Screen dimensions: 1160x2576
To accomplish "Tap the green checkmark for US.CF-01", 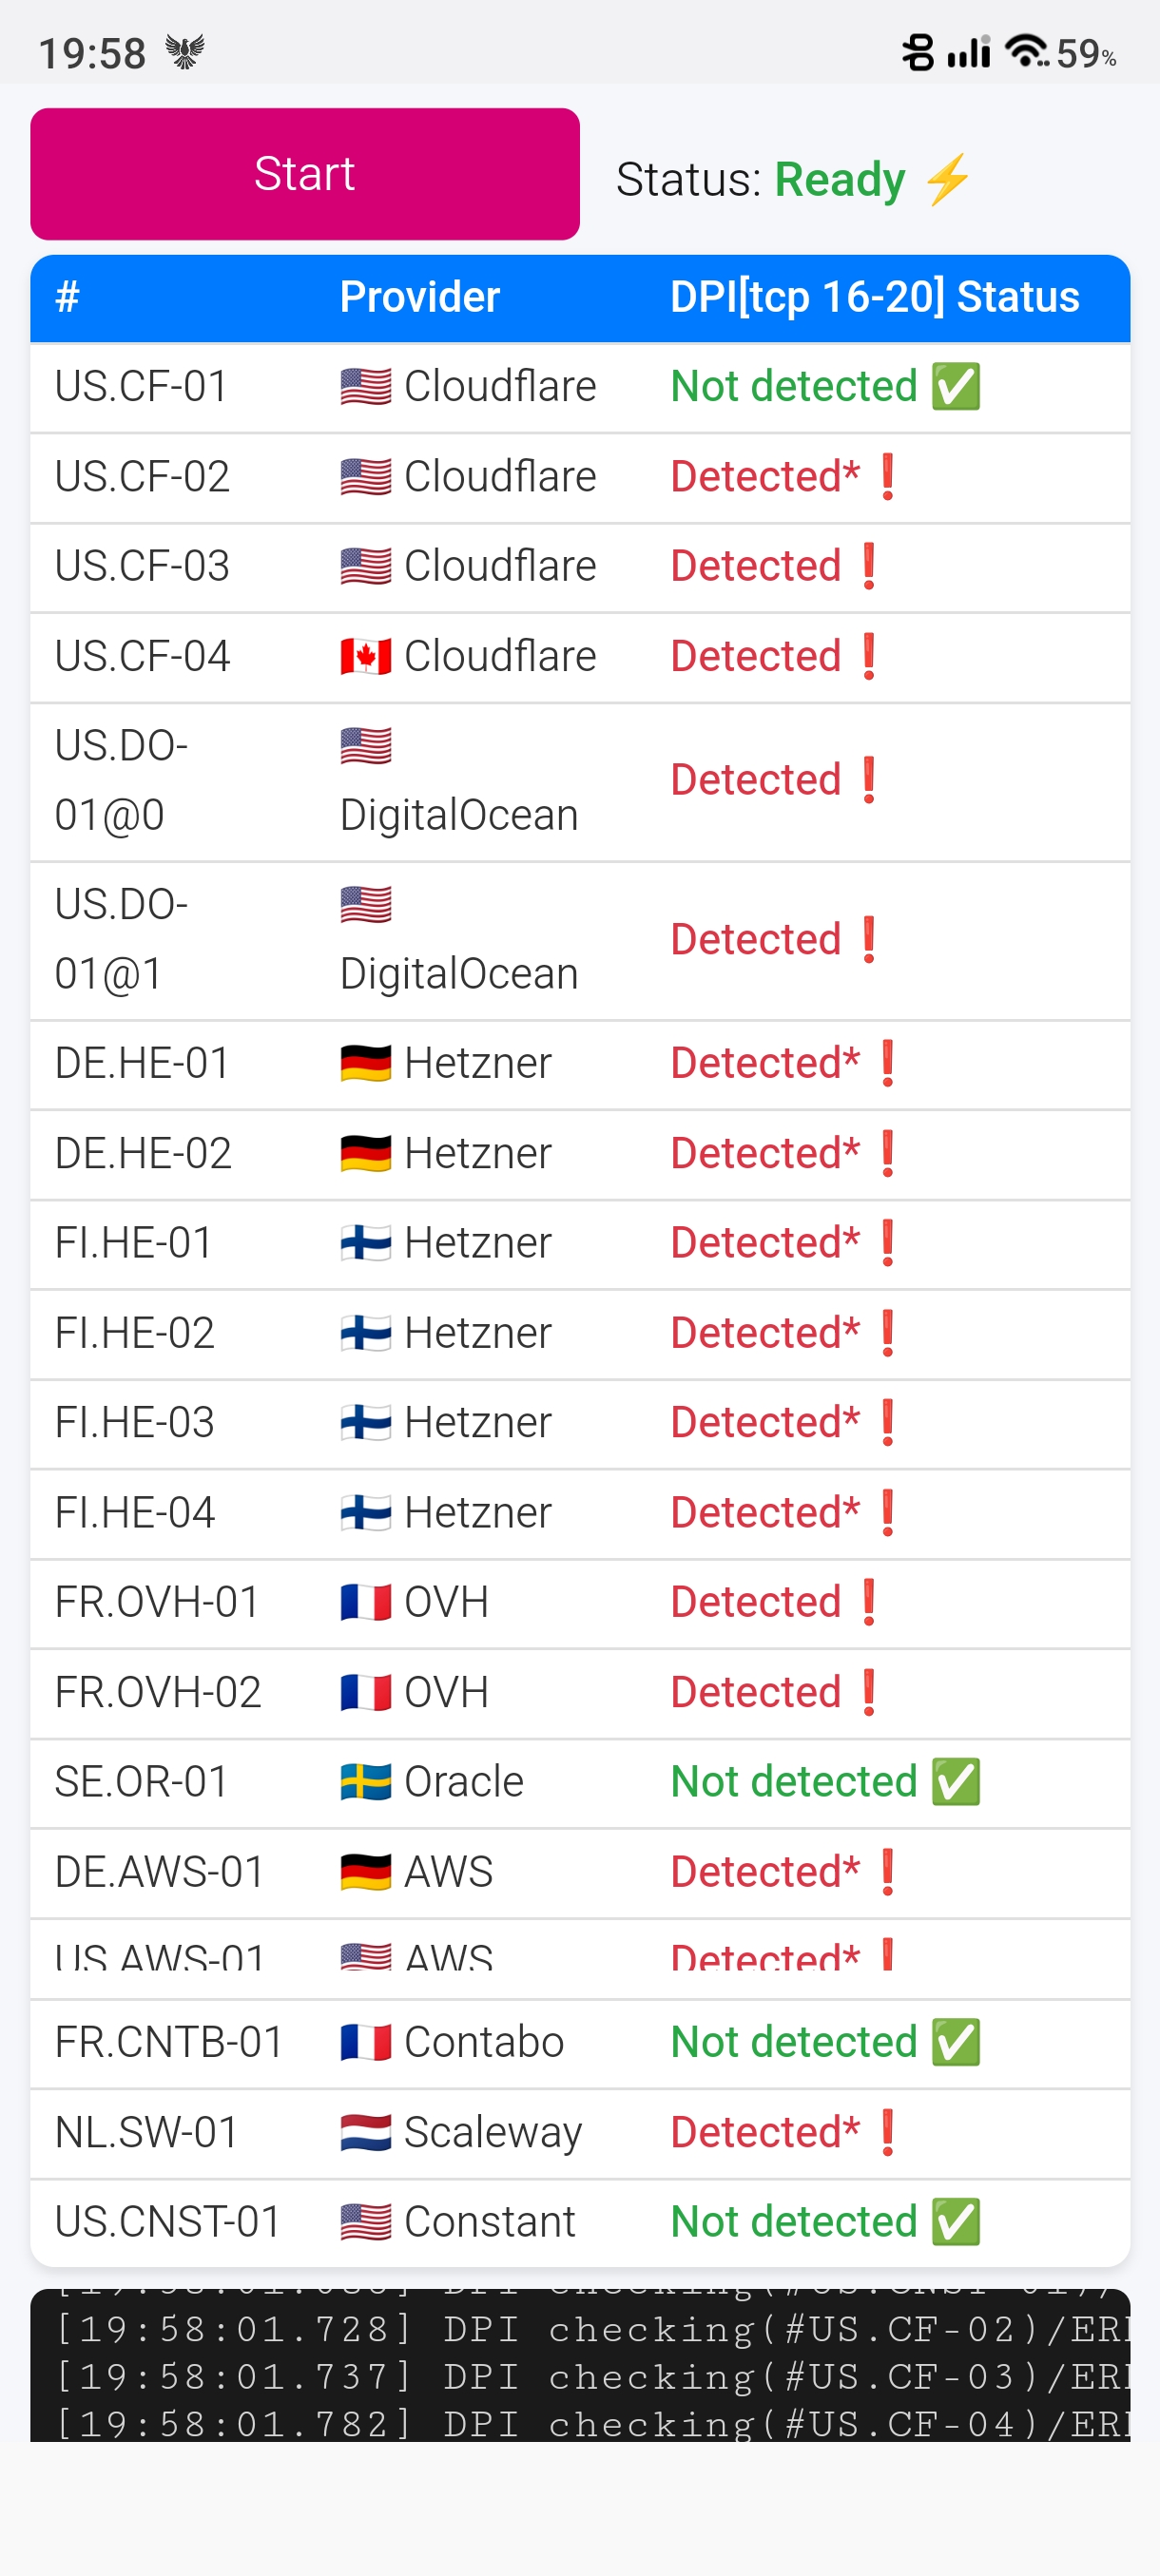I will pyautogui.click(x=956, y=387).
